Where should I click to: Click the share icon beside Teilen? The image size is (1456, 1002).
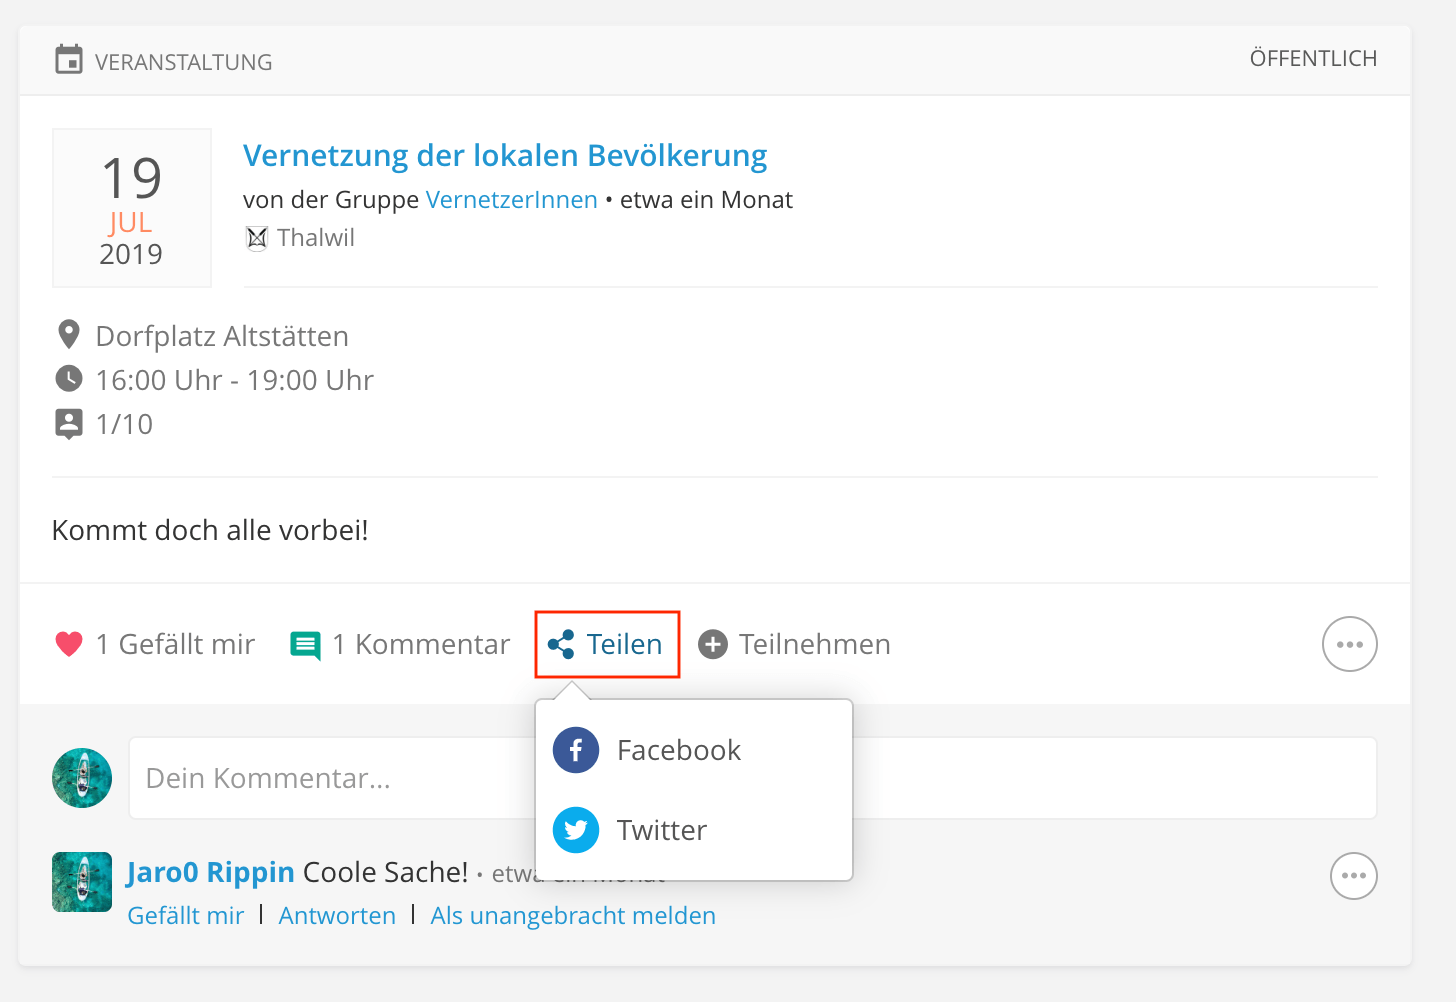[x=561, y=644]
